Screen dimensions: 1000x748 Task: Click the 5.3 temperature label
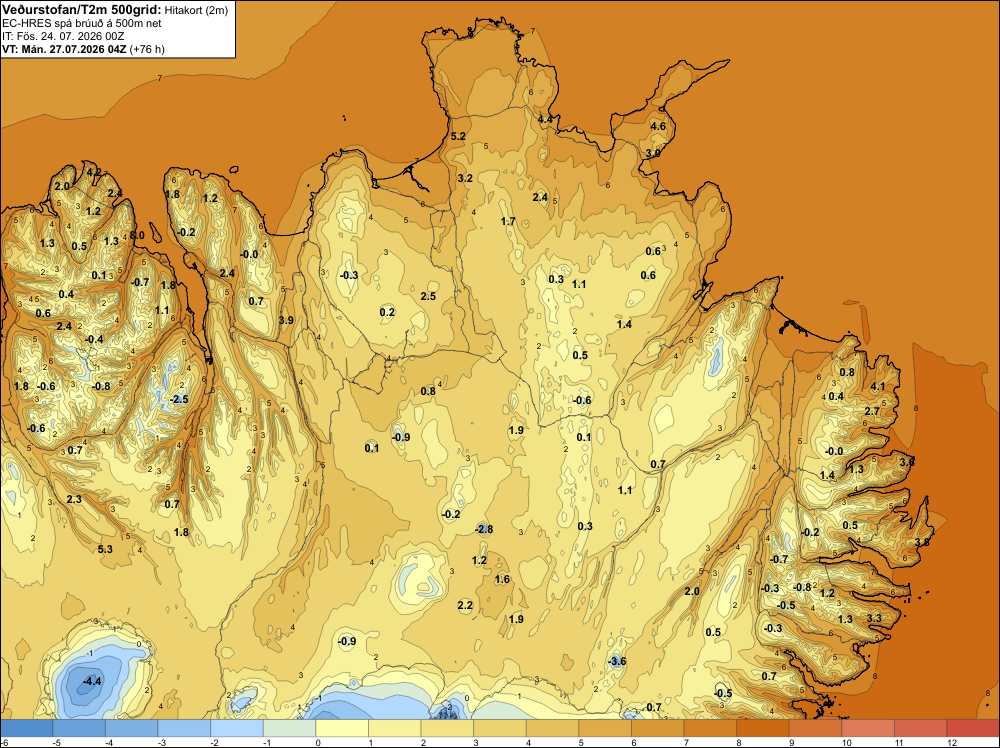tap(105, 549)
